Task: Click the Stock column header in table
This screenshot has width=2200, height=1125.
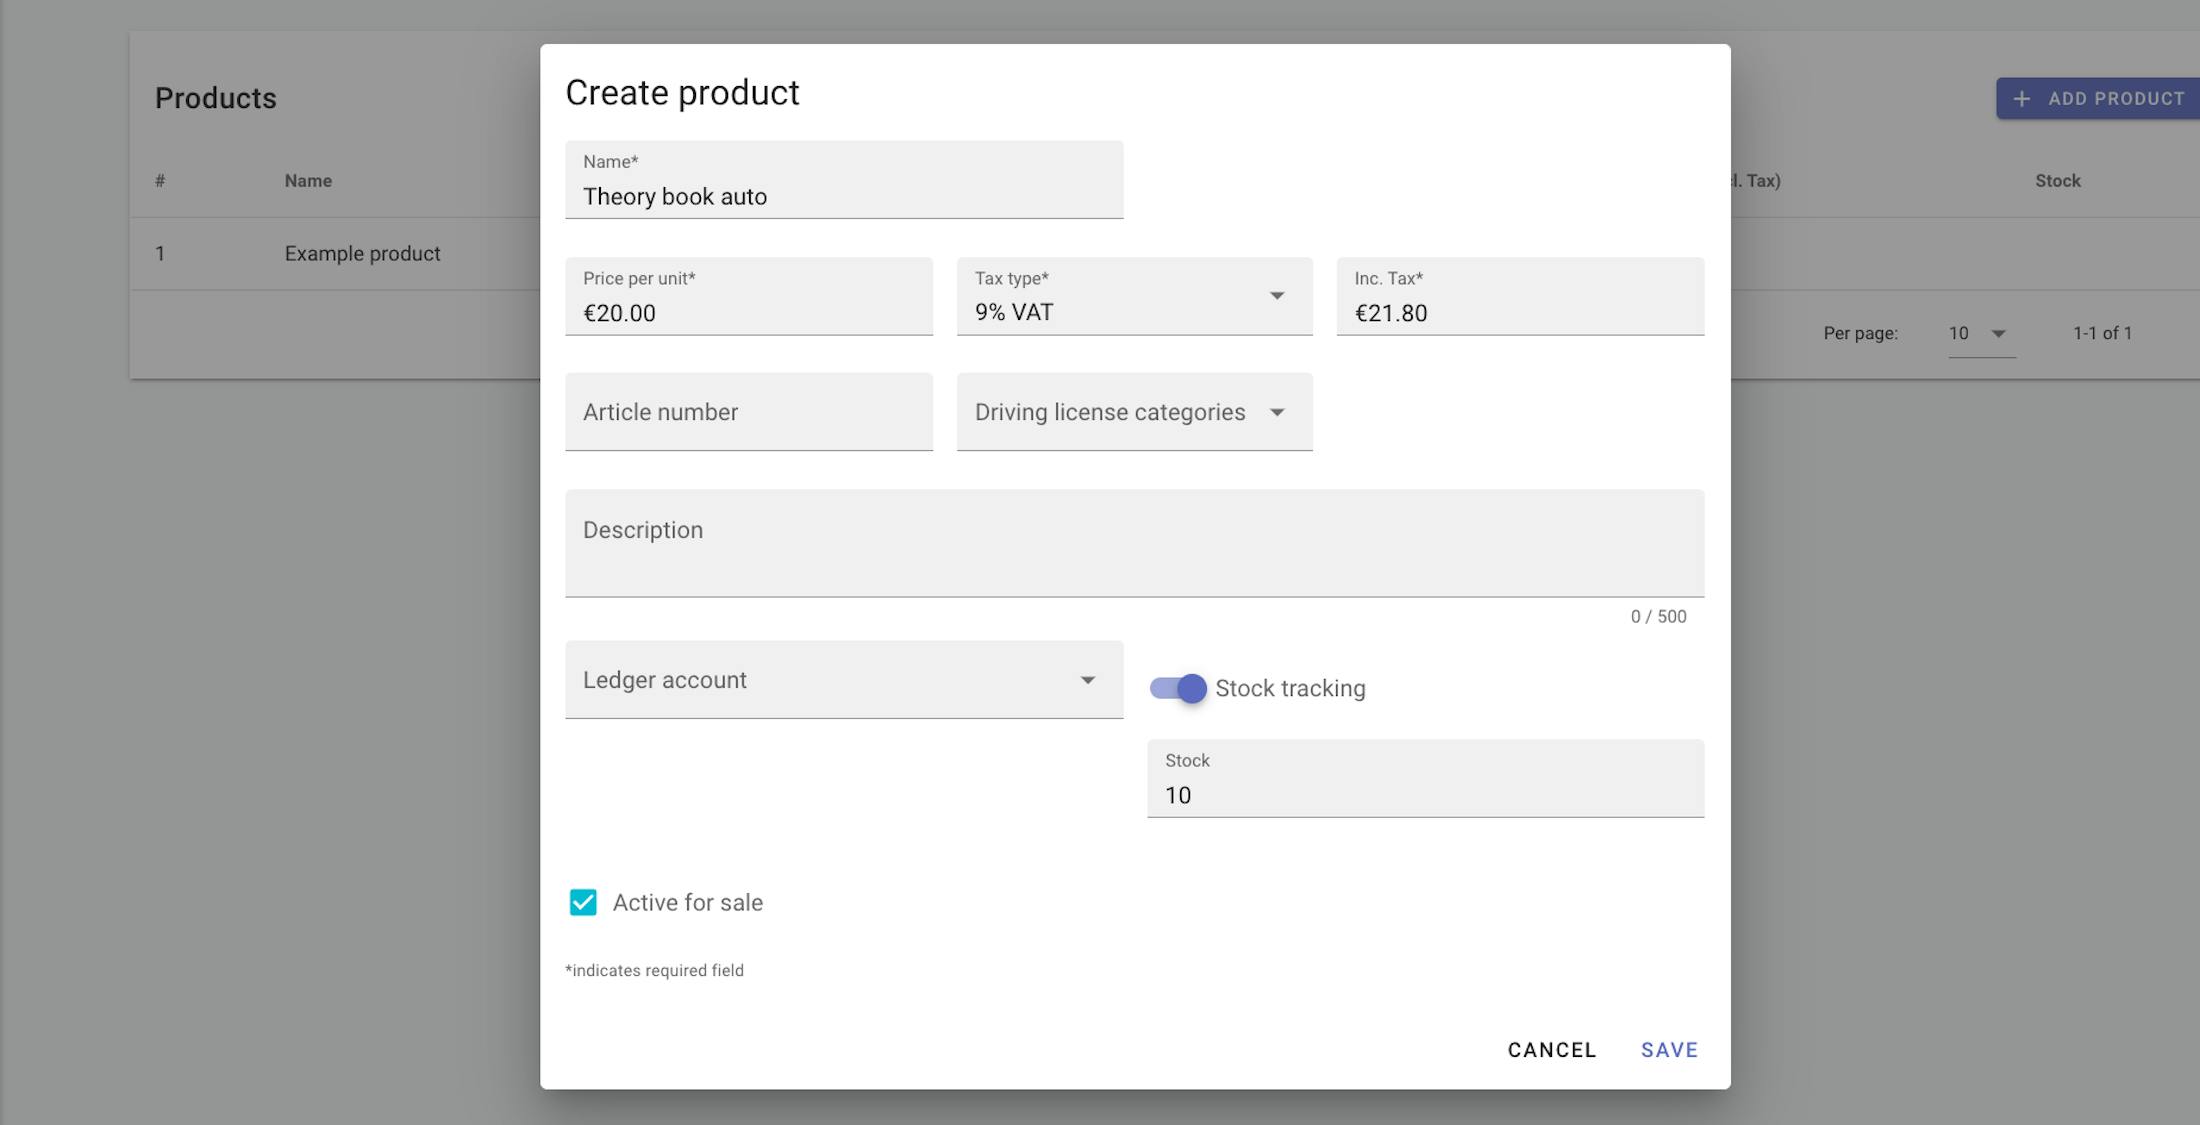Action: (2058, 181)
